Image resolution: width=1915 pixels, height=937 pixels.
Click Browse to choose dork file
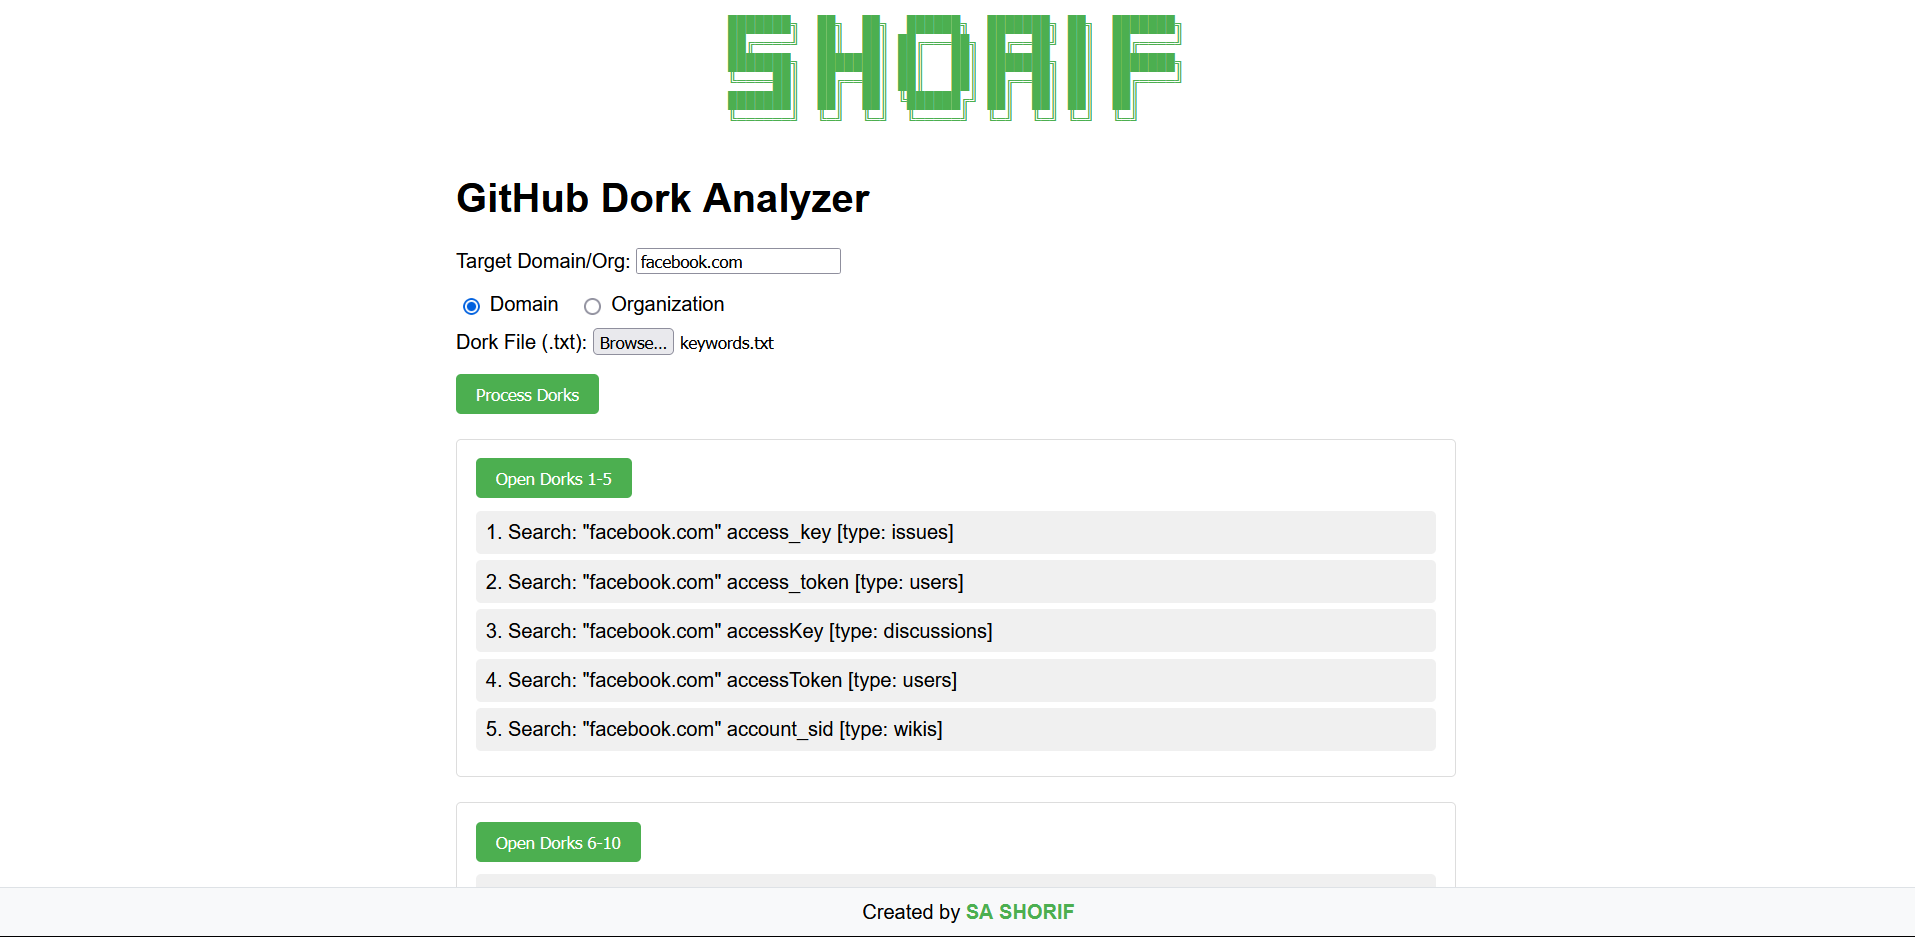633,343
